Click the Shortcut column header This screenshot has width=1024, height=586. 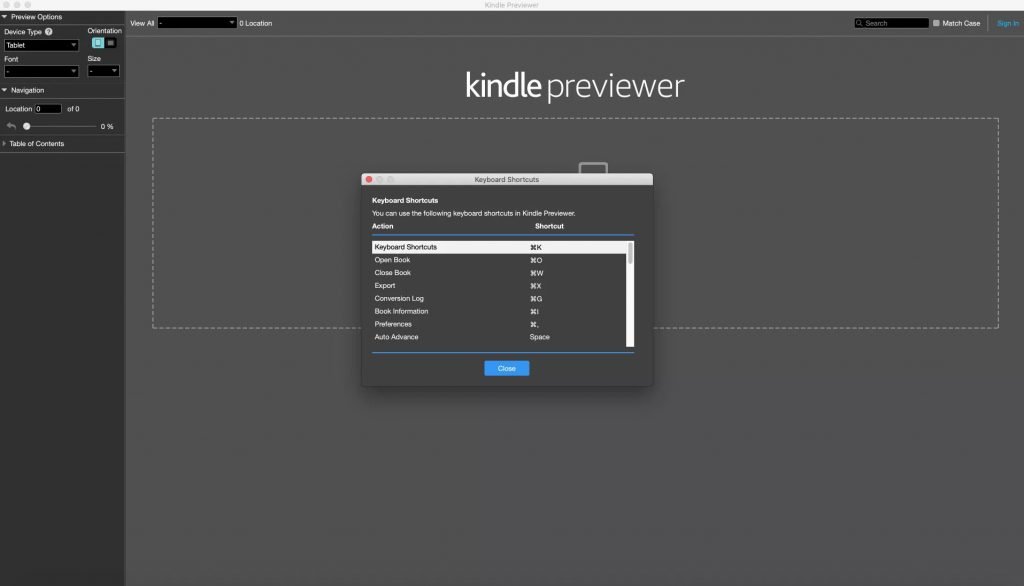pyautogui.click(x=549, y=226)
